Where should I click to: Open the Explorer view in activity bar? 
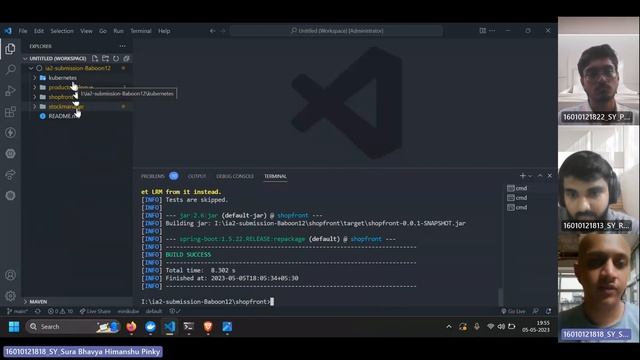pos(10,49)
